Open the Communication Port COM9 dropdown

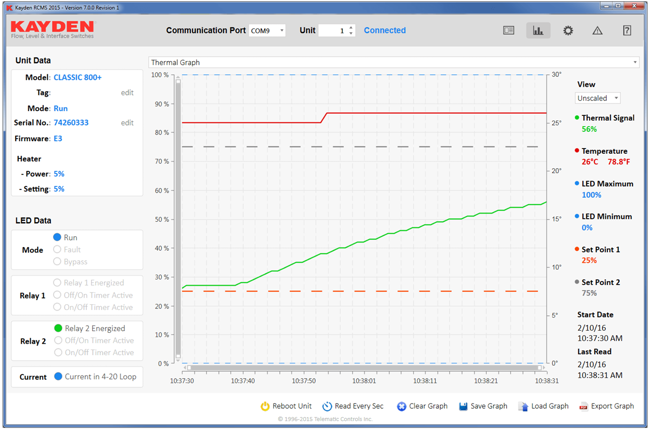coord(267,30)
